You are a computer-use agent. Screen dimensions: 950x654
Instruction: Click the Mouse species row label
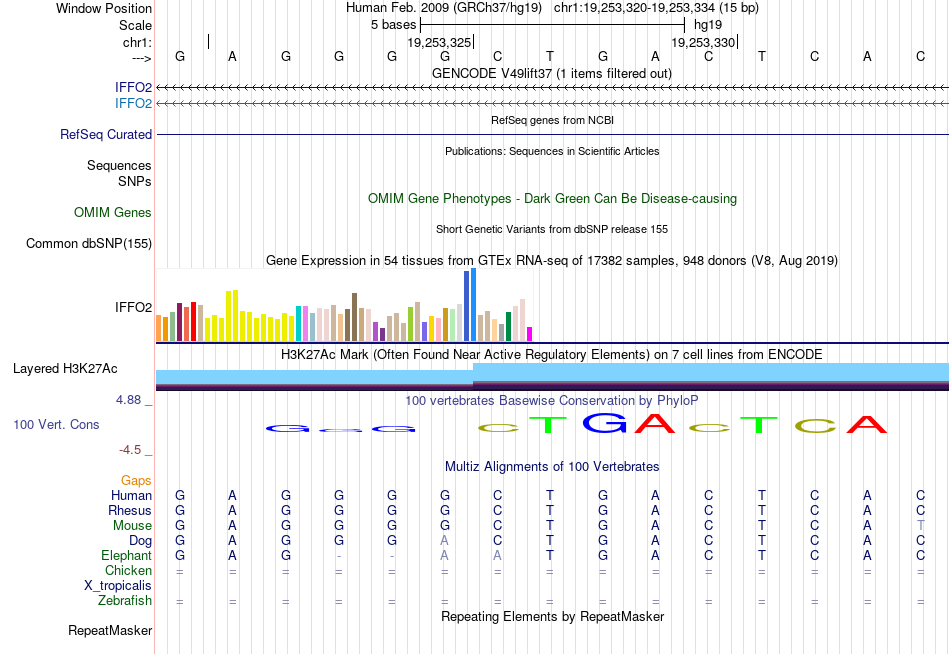click(132, 526)
